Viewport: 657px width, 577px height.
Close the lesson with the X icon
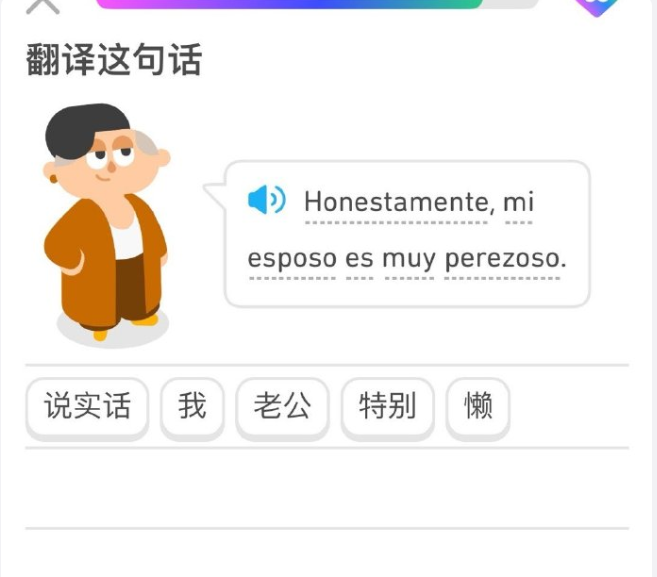43,6
